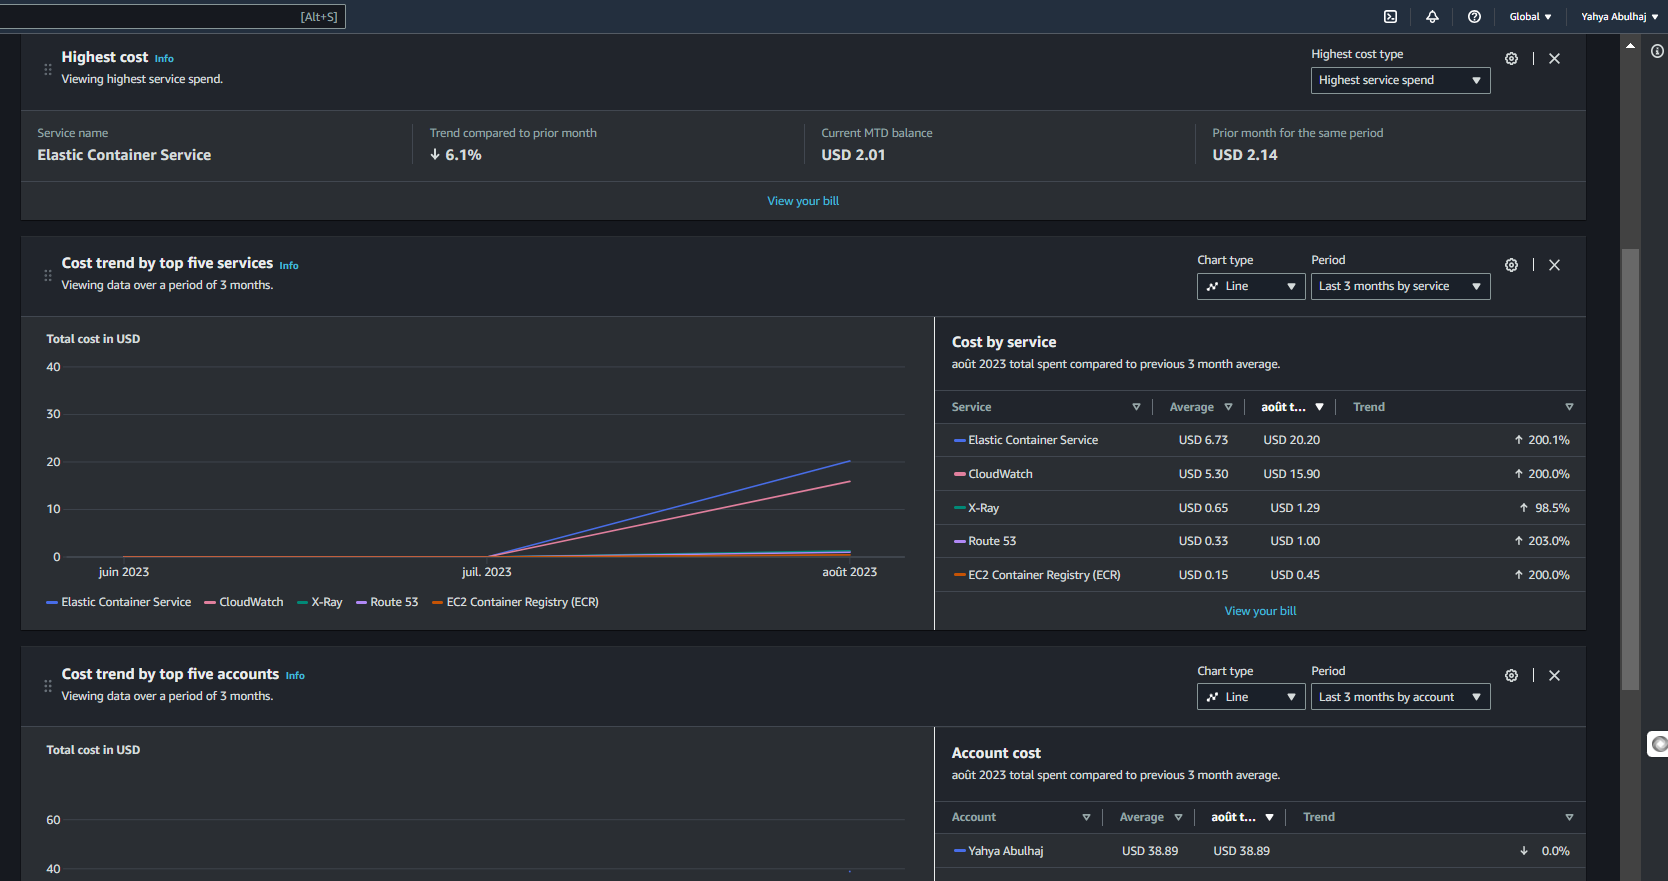The width and height of the screenshot is (1668, 881).
Task: Open info panel icon at right edge
Action: tap(1657, 51)
